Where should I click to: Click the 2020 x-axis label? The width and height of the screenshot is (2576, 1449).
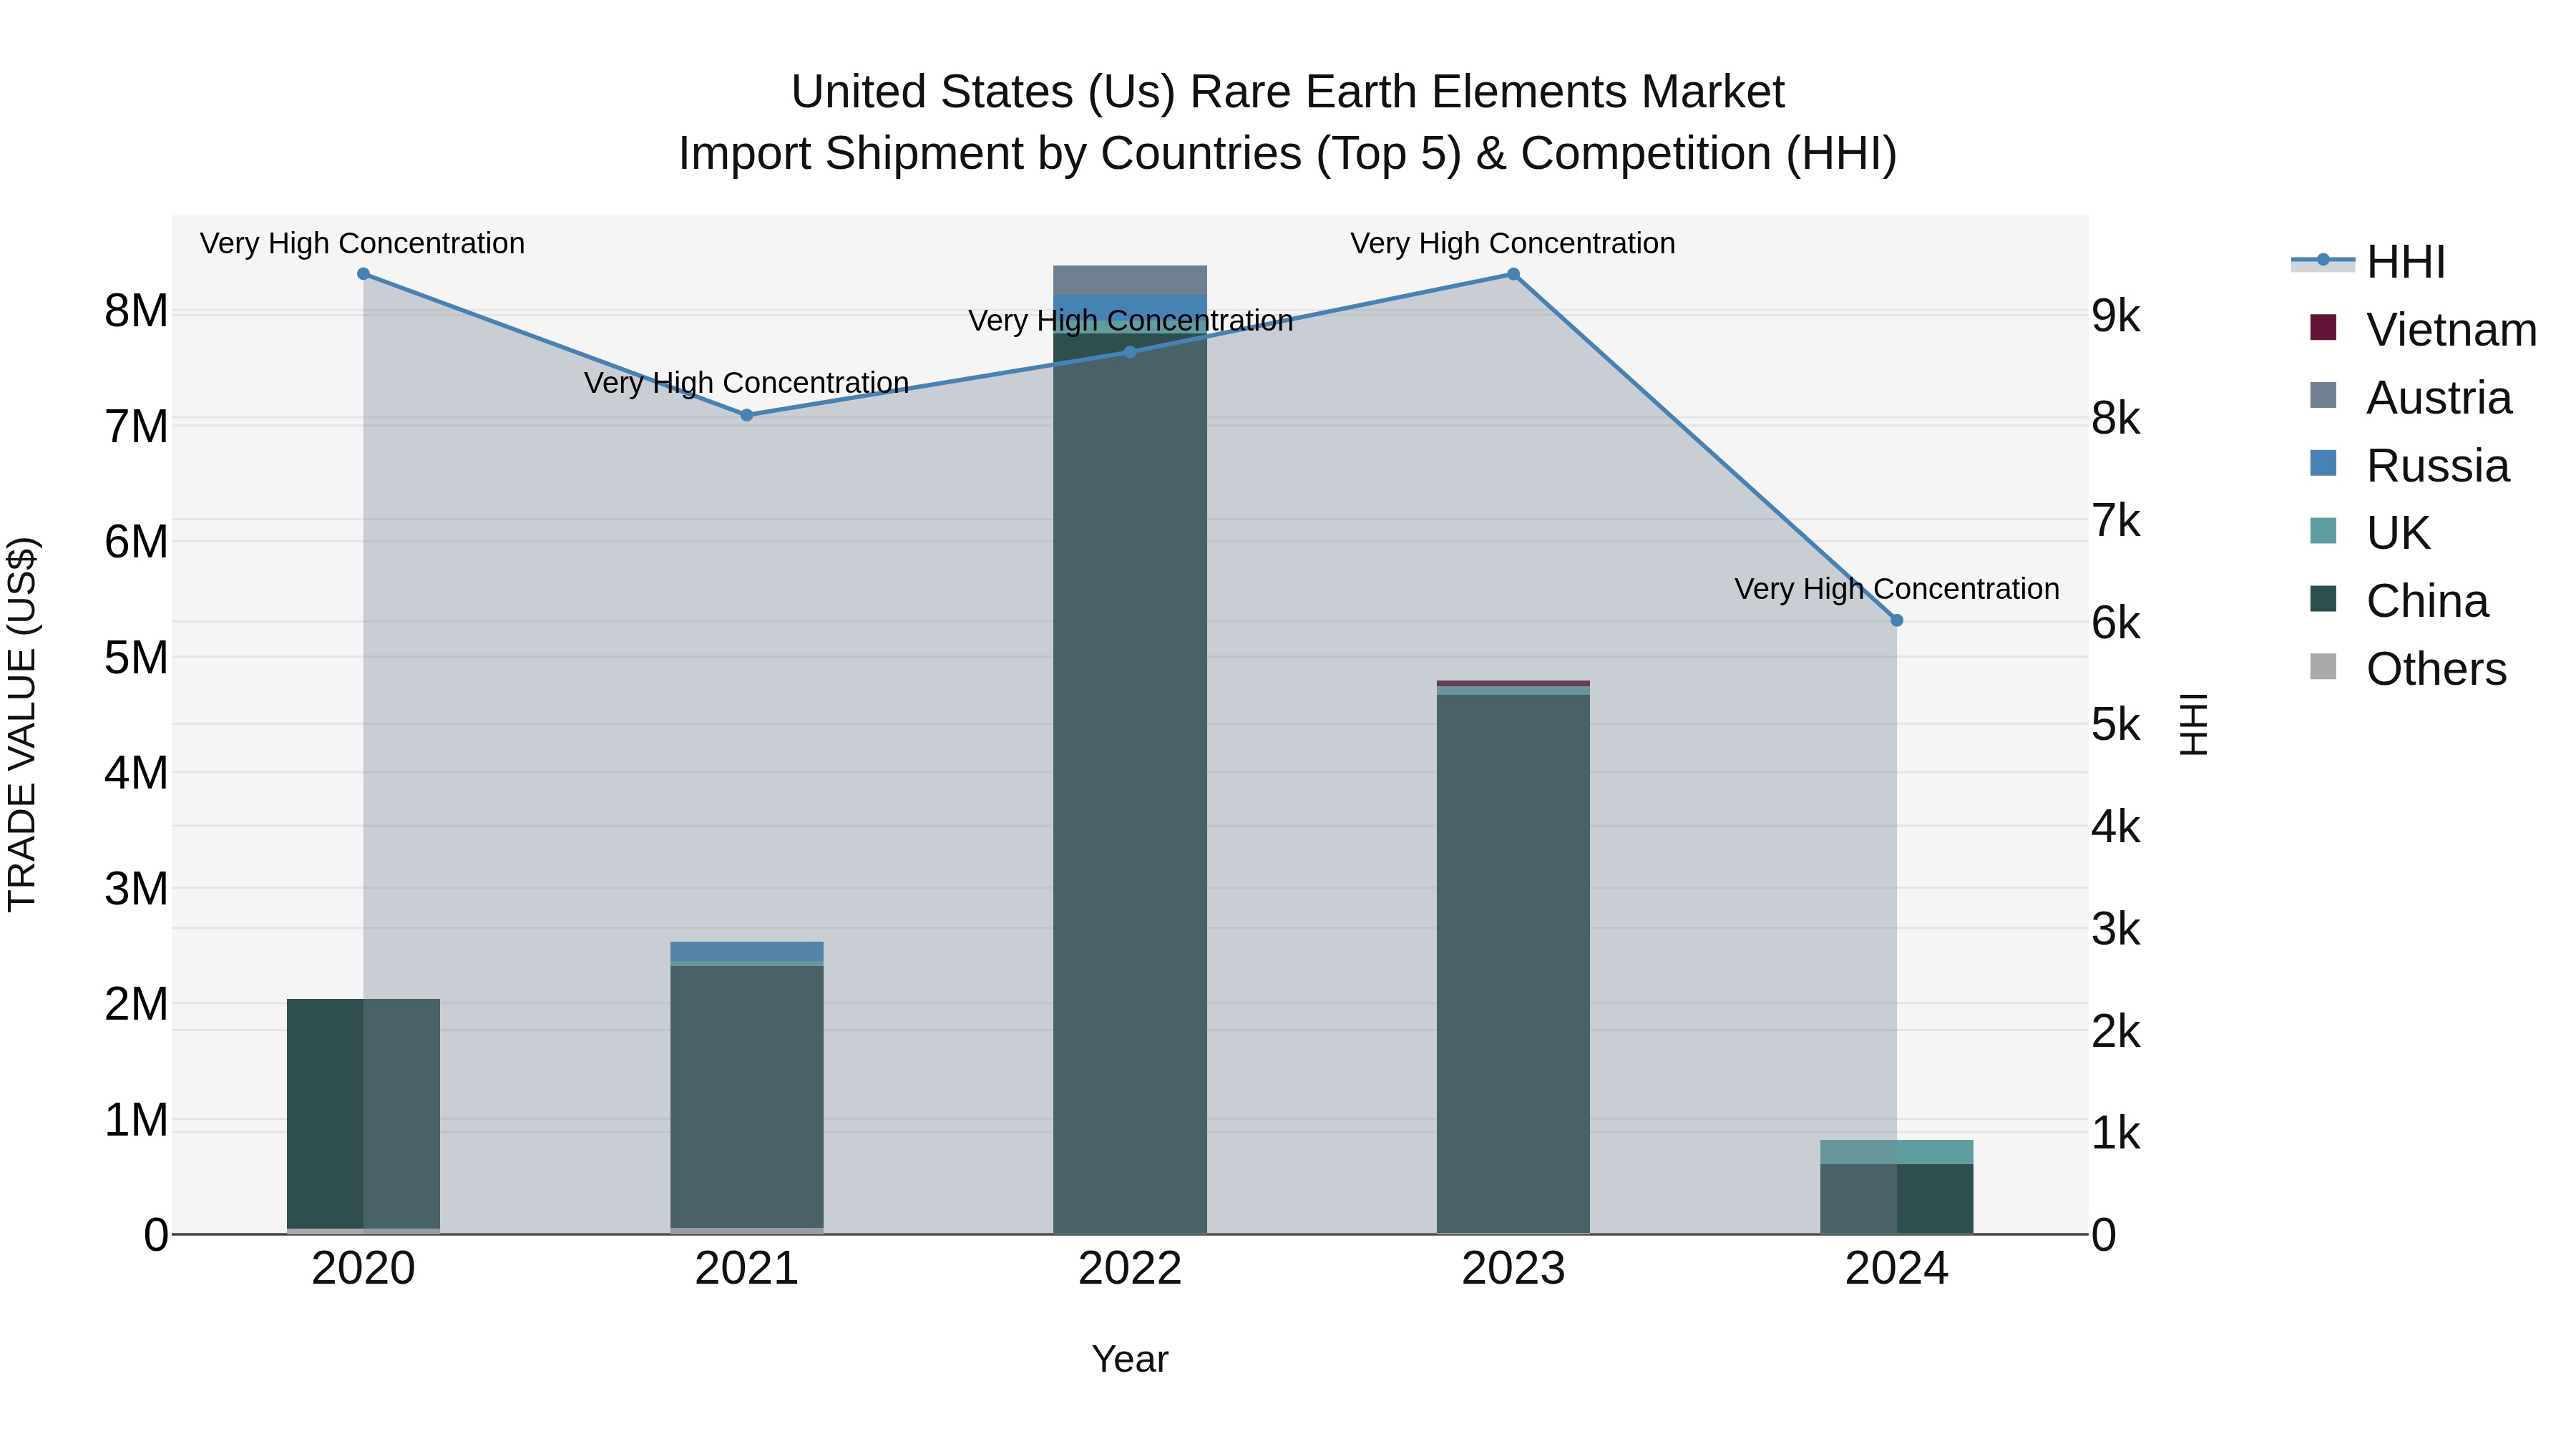(363, 1269)
